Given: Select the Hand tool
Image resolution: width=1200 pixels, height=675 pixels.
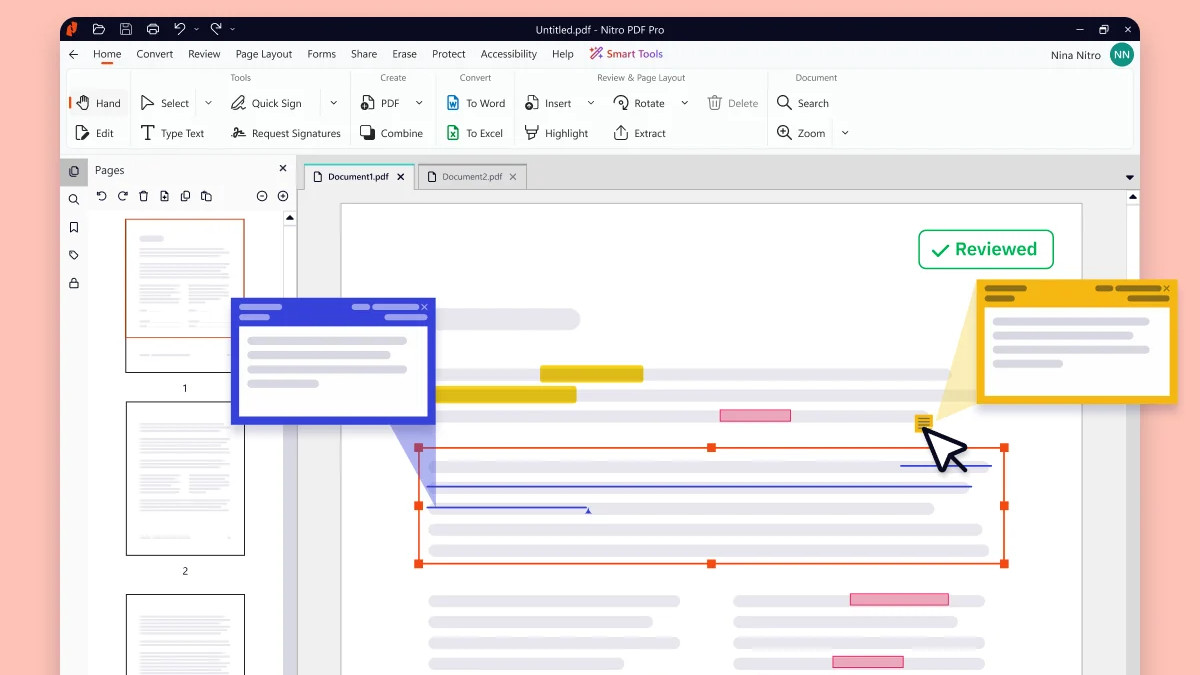Looking at the screenshot, I should coord(99,103).
